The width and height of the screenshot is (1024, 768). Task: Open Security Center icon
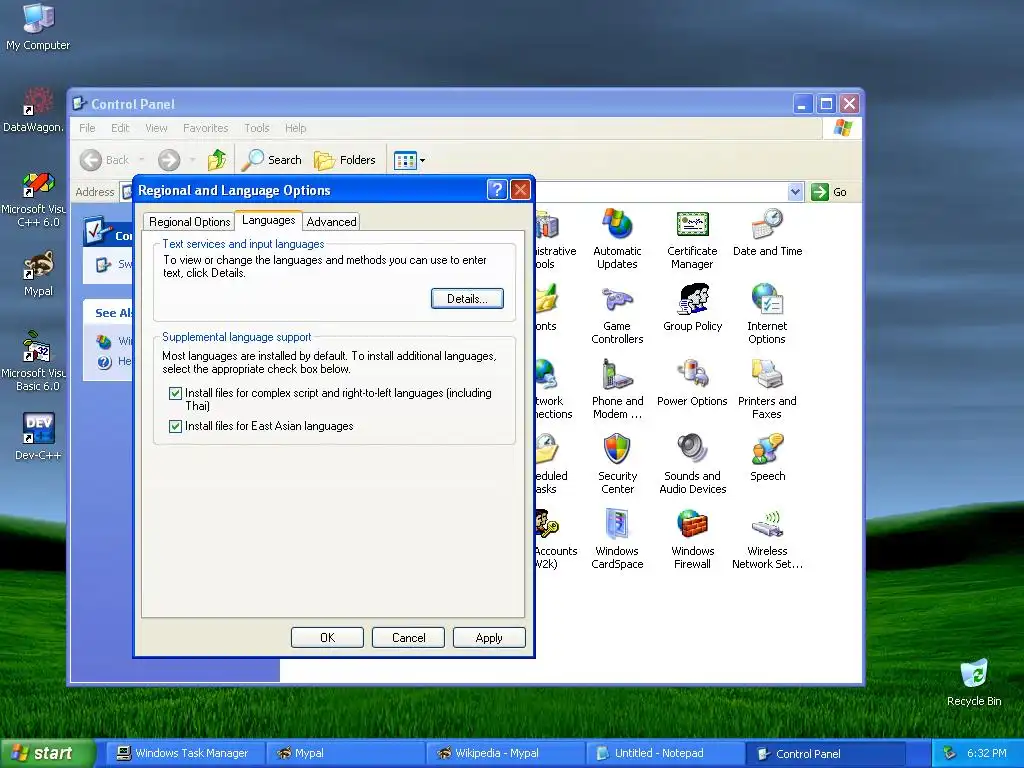pyautogui.click(x=617, y=464)
